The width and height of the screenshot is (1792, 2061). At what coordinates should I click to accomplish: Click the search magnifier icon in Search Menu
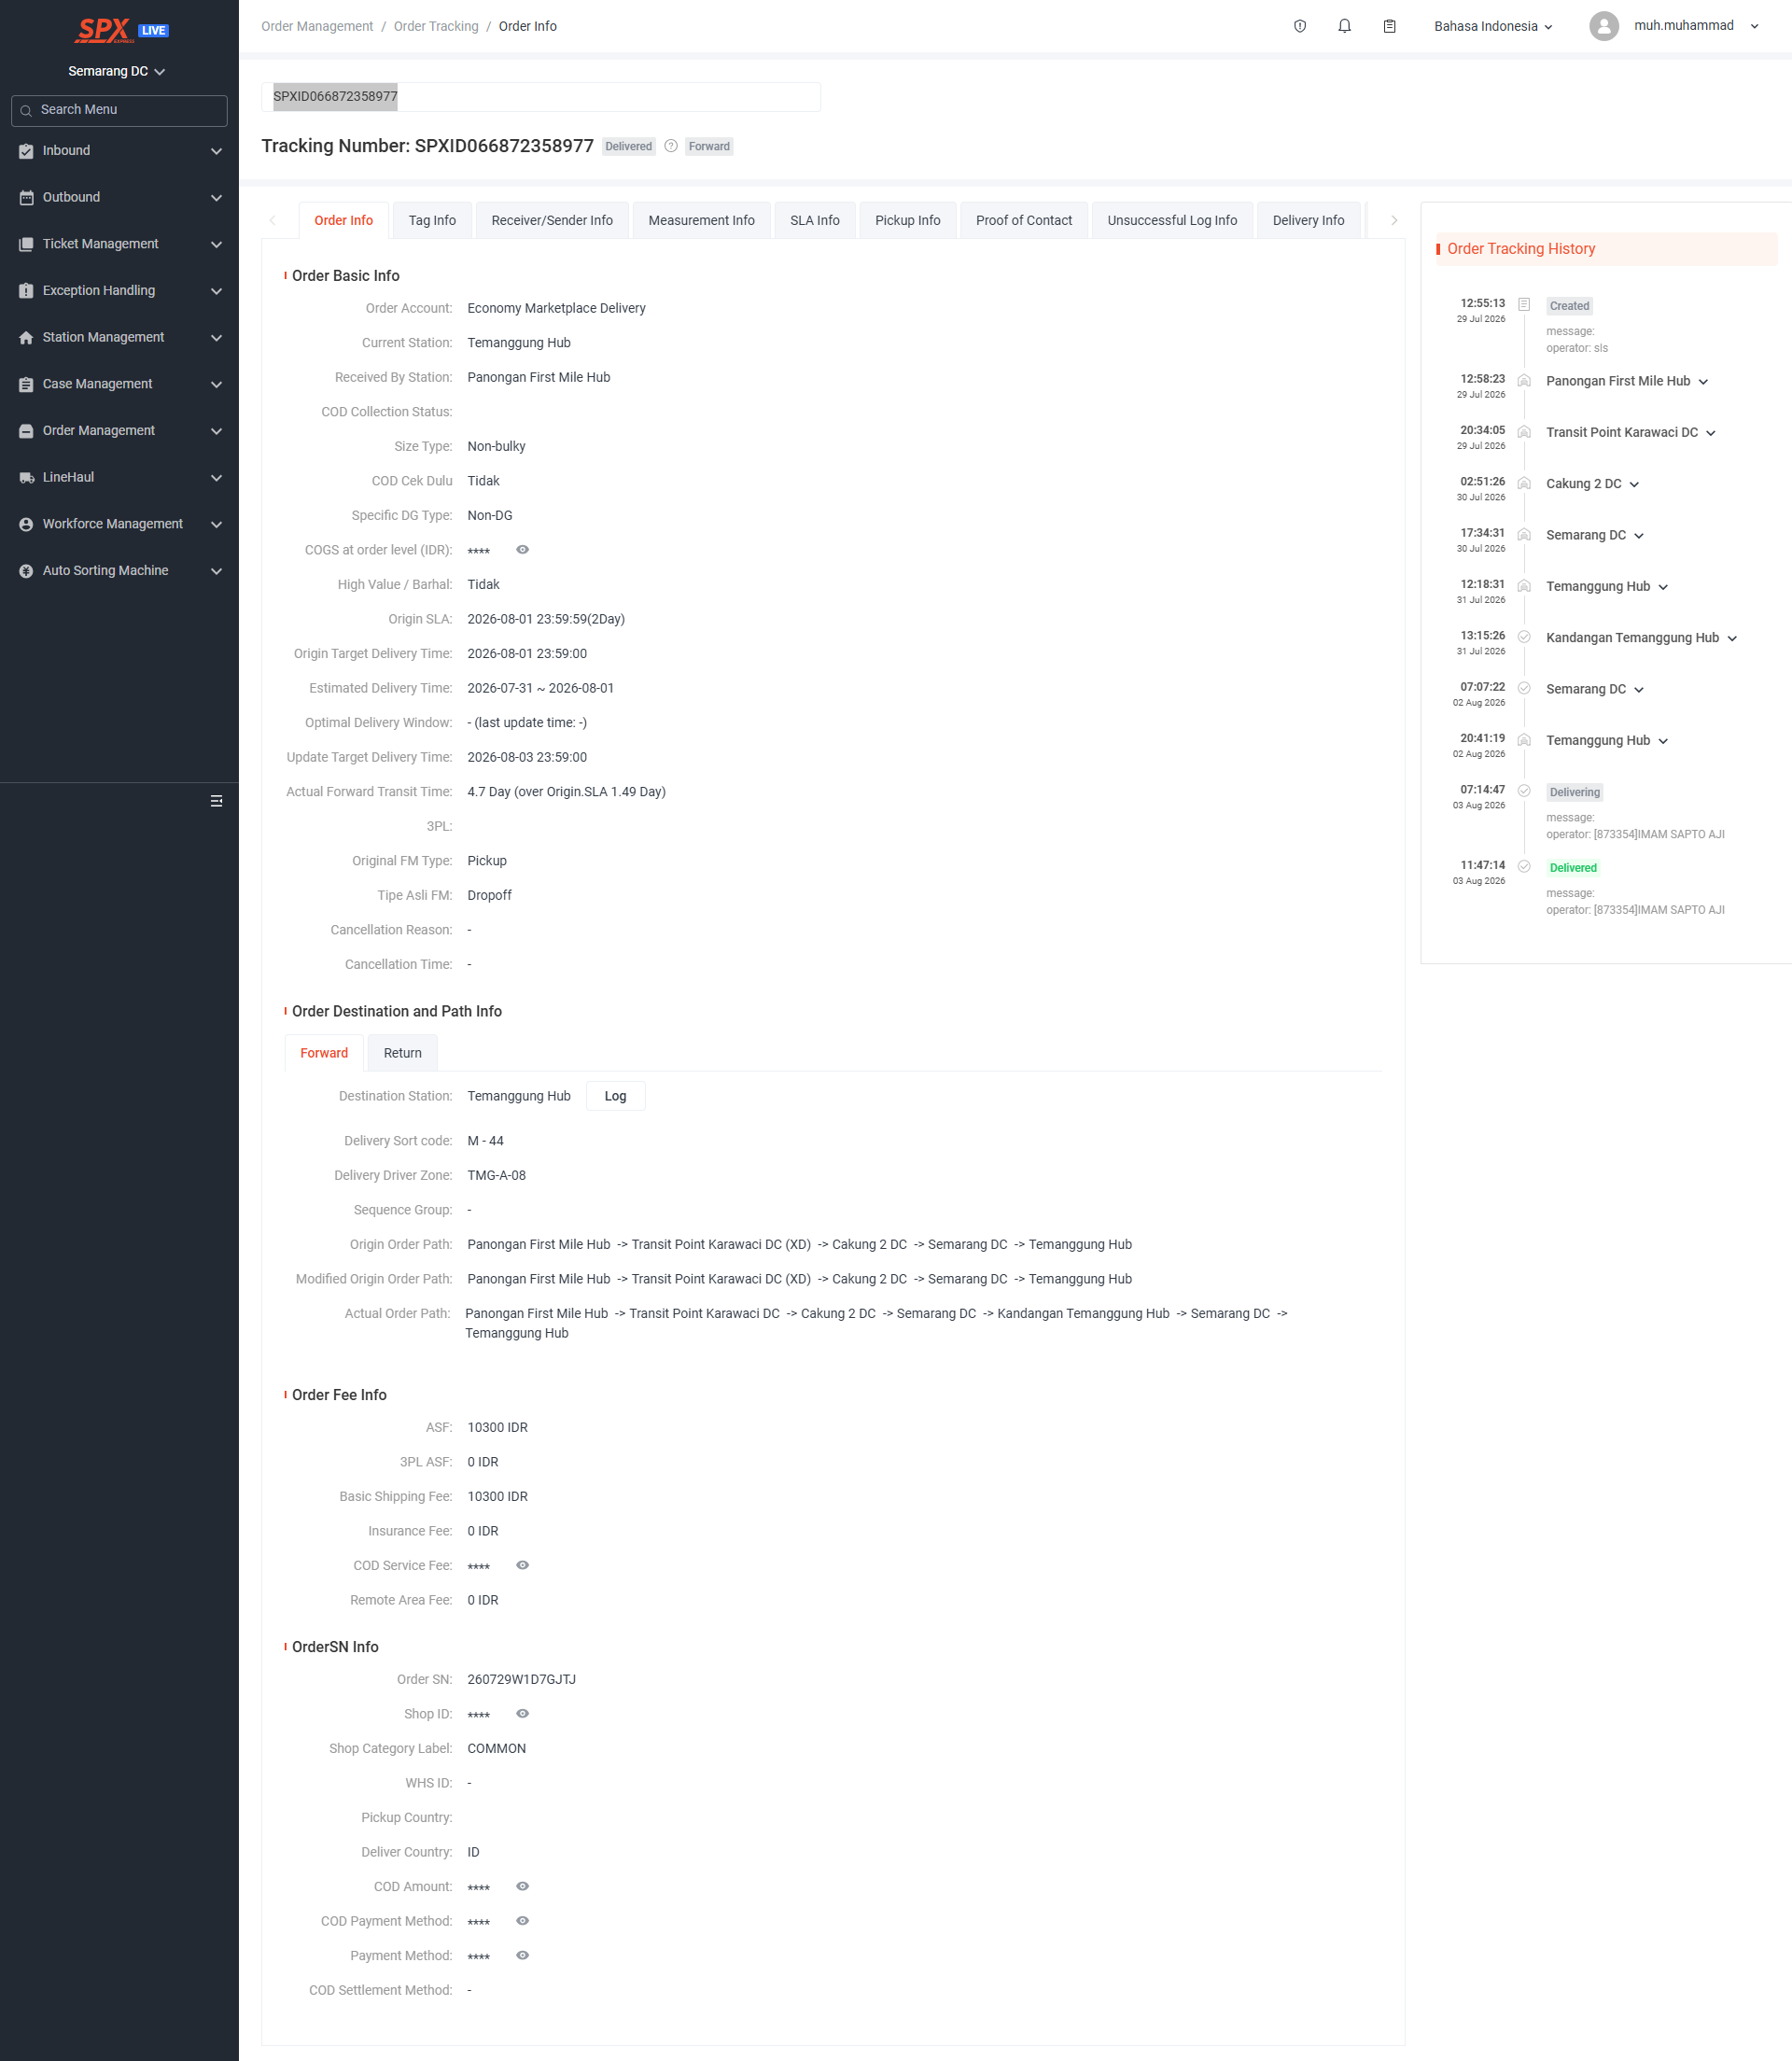26,111
